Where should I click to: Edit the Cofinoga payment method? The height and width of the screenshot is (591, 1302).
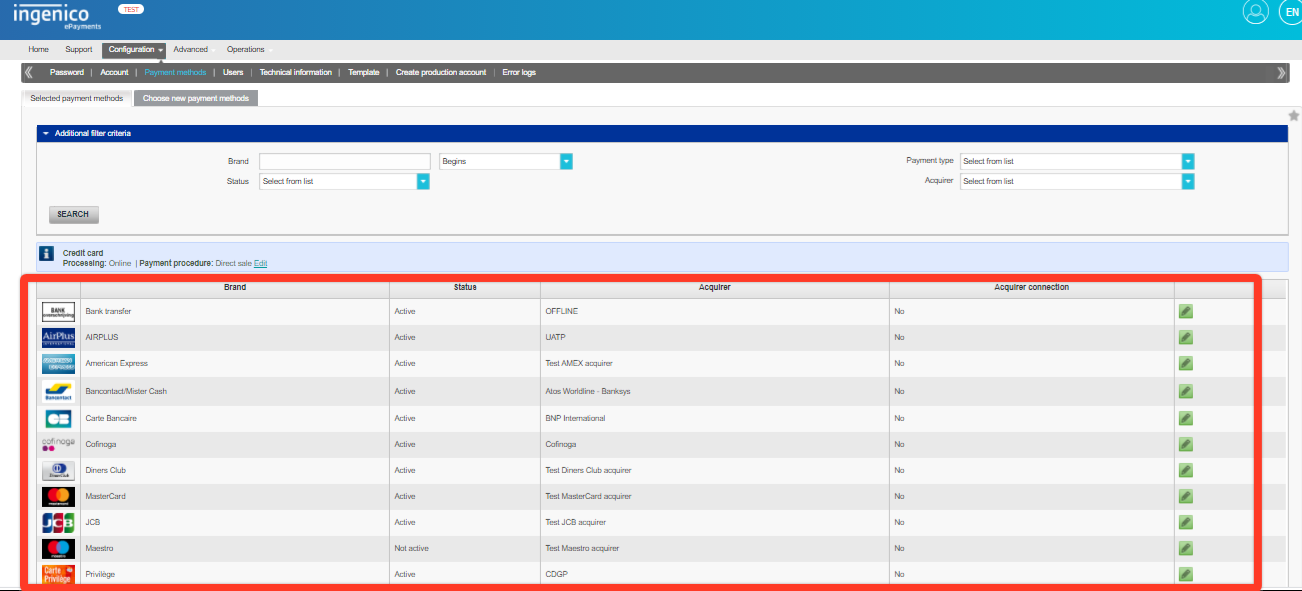[1186, 444]
